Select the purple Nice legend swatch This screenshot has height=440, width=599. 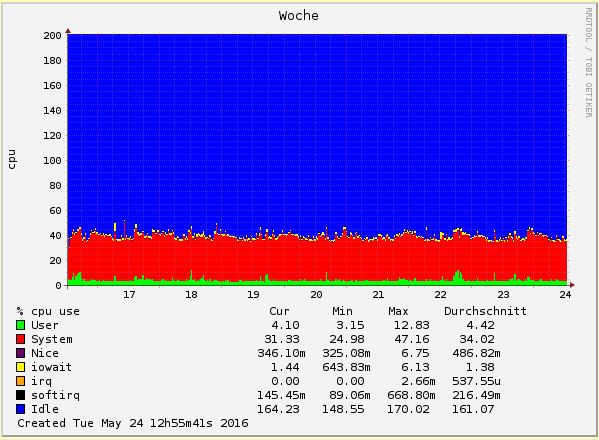(x=21, y=353)
